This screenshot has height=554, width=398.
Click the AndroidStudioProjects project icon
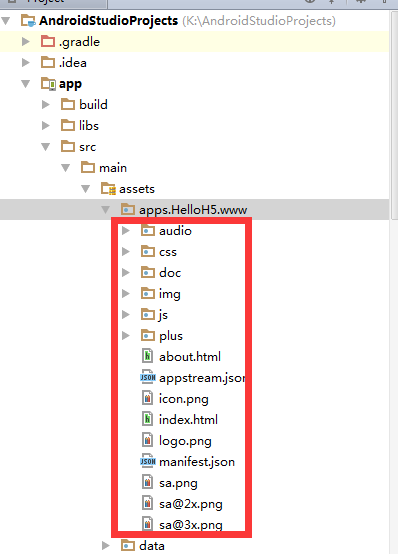28,20
